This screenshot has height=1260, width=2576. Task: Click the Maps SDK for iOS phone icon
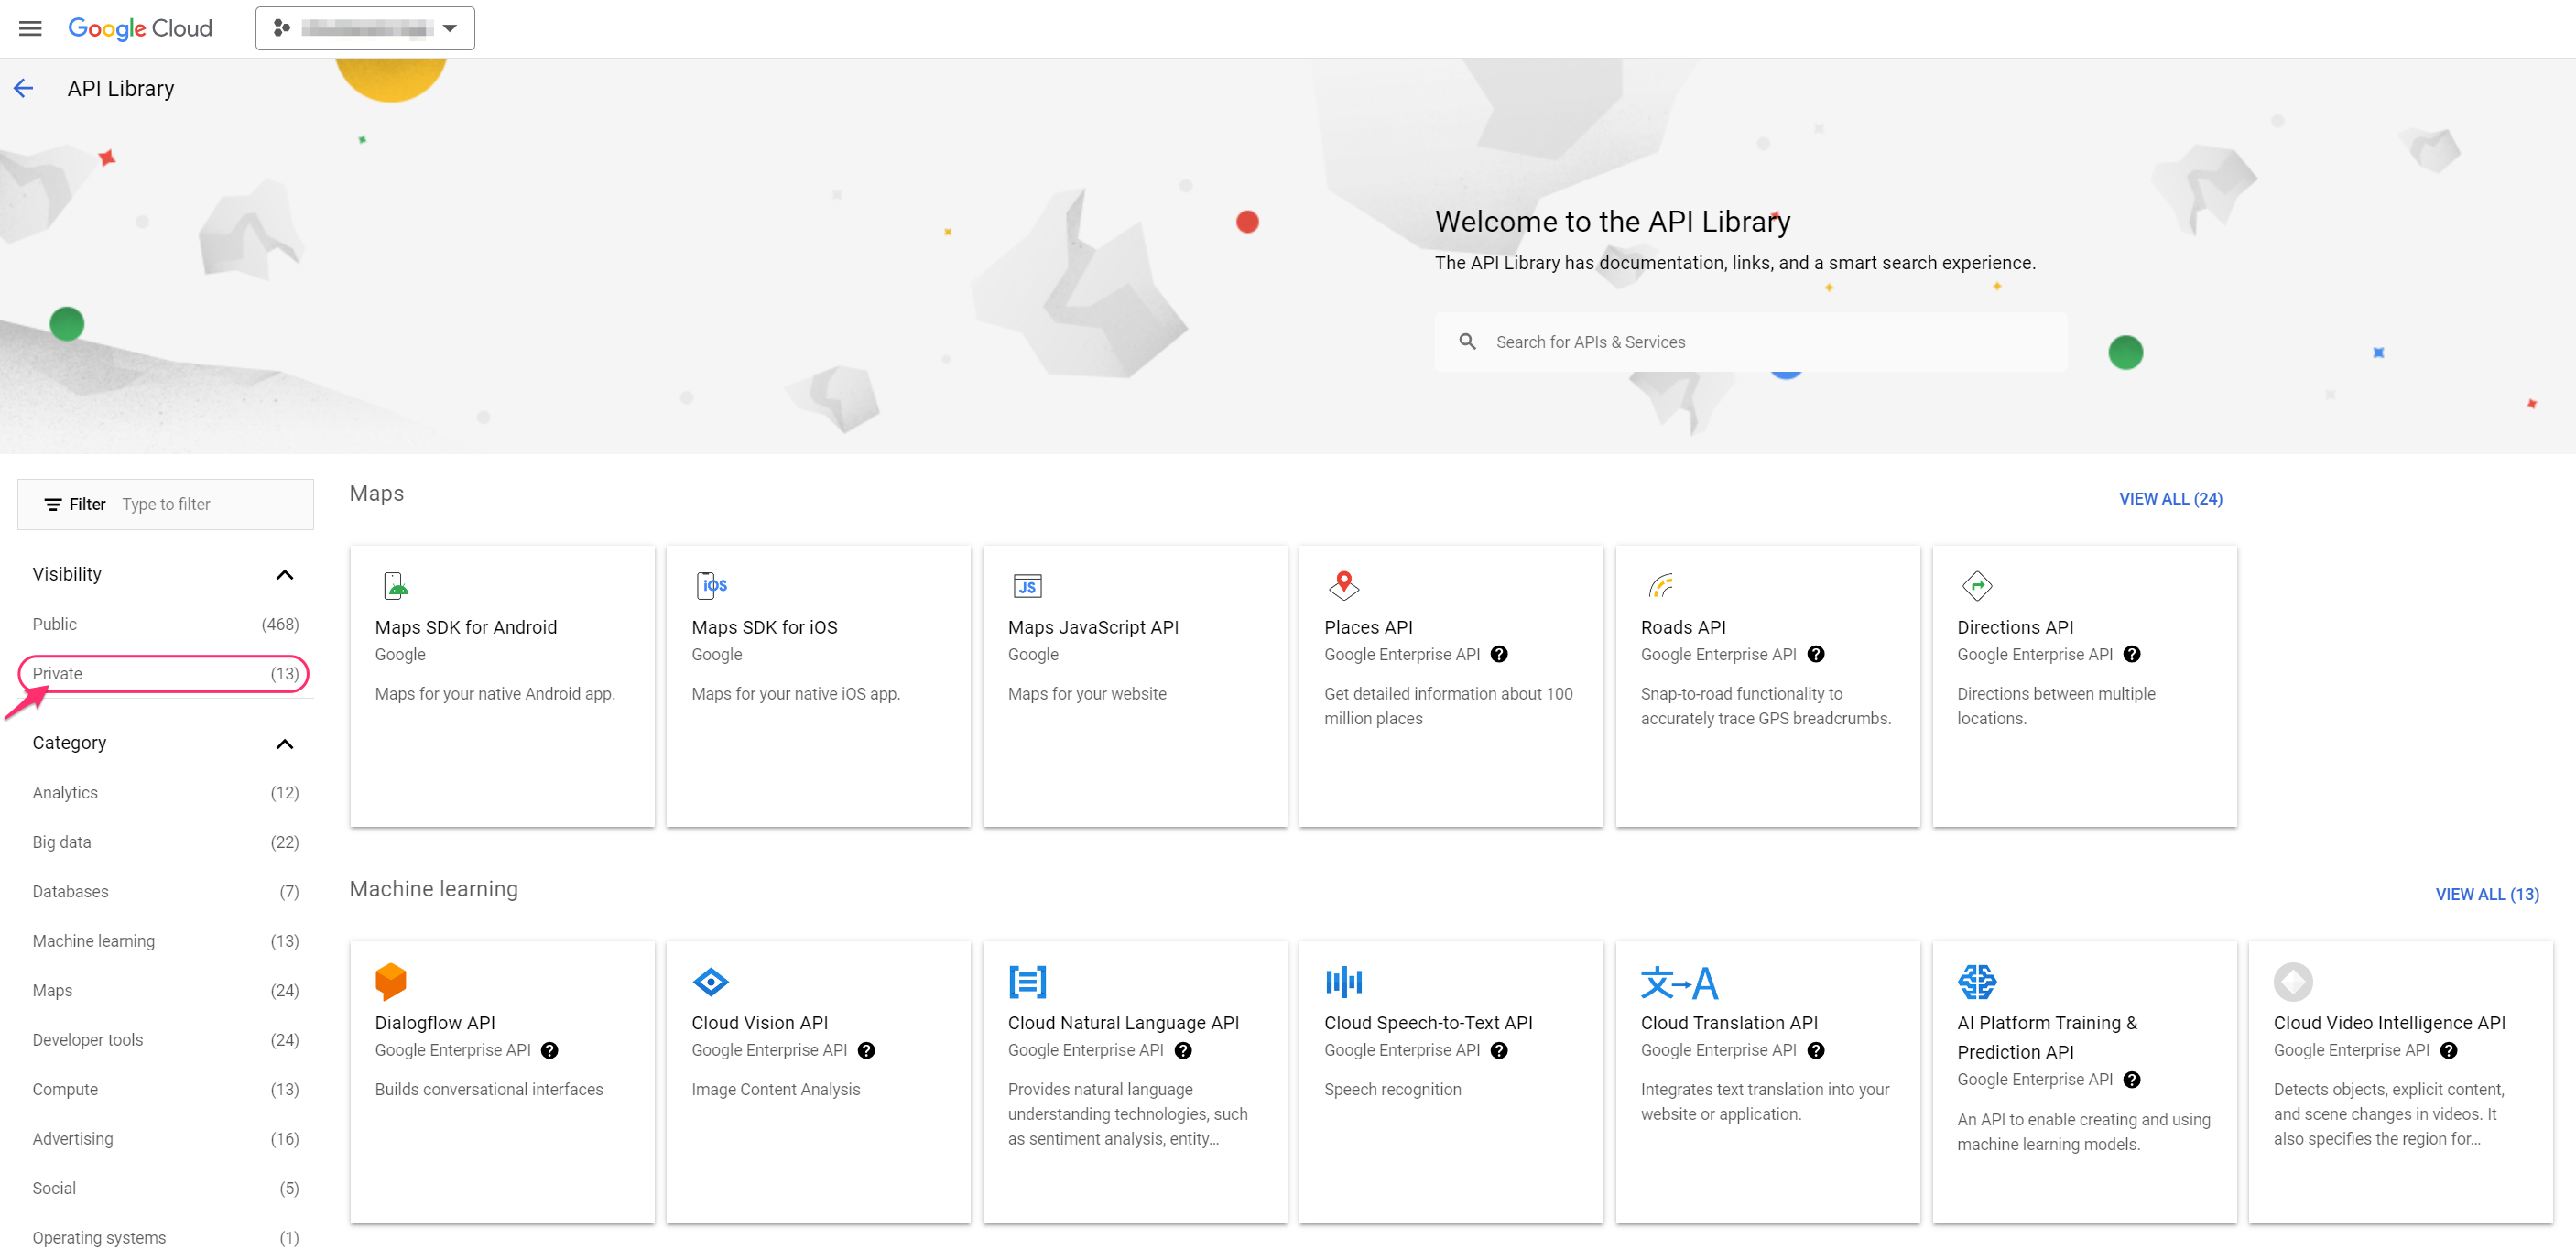[x=711, y=585]
